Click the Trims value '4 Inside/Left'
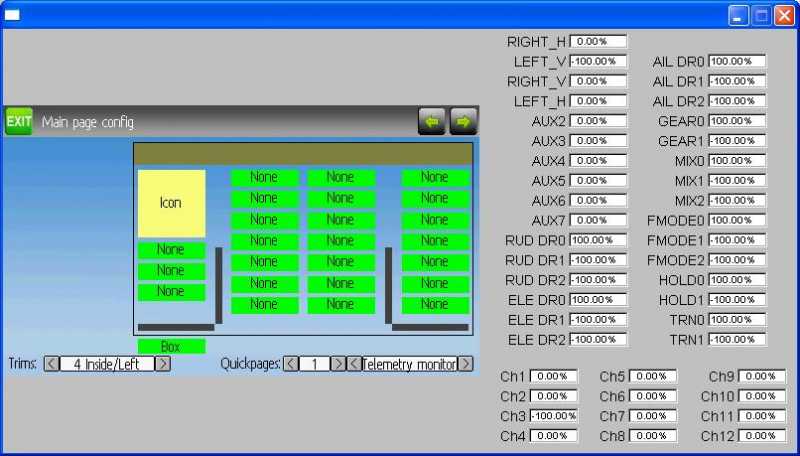The height and width of the screenshot is (456, 800). coord(107,364)
